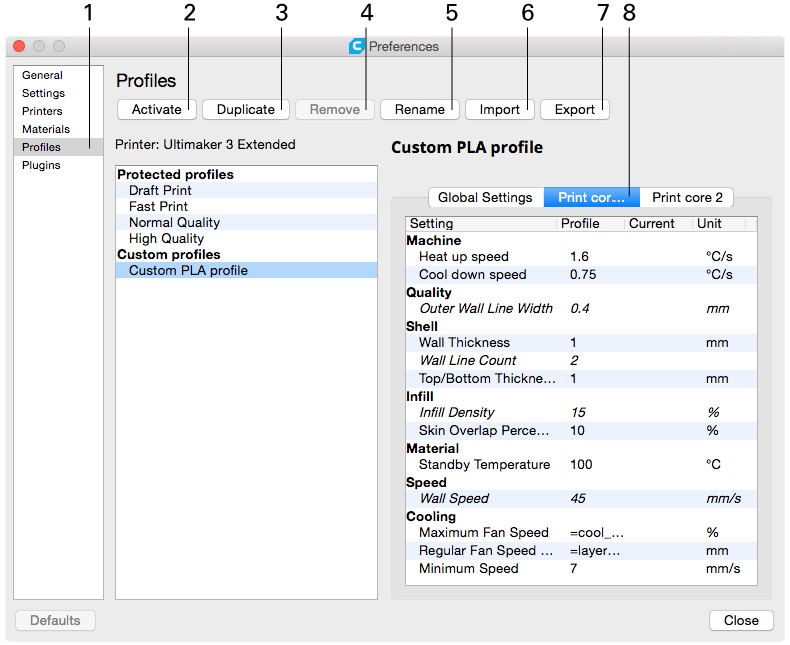This screenshot has height=645, width=790.
Task: Restore settings with Defaults button
Action: (55, 620)
